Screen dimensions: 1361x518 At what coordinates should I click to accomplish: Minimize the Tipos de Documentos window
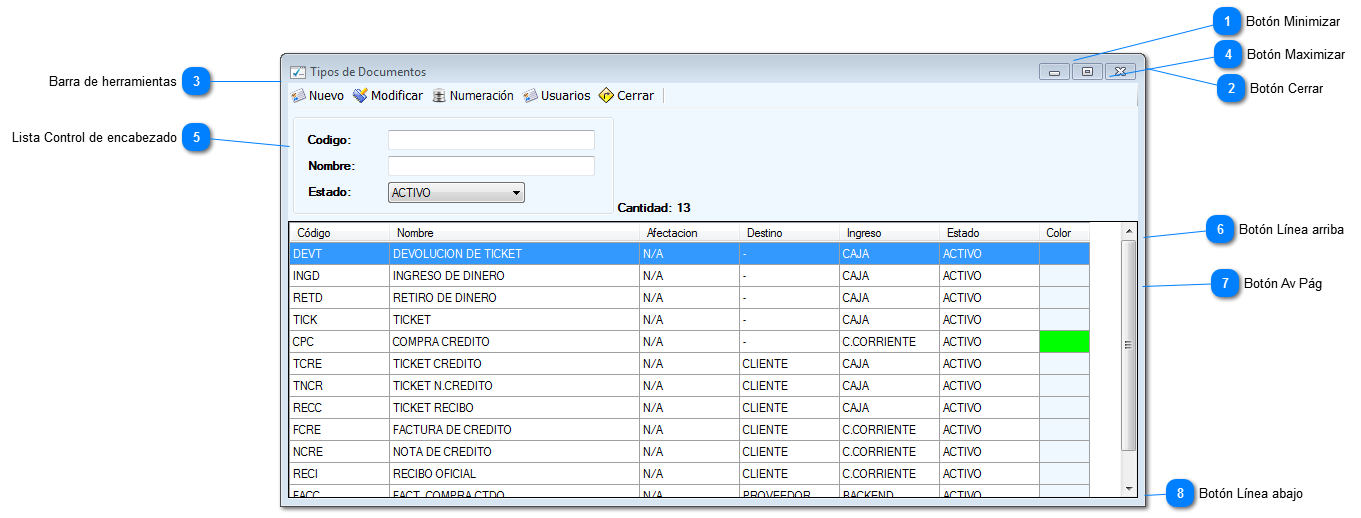click(x=1054, y=72)
